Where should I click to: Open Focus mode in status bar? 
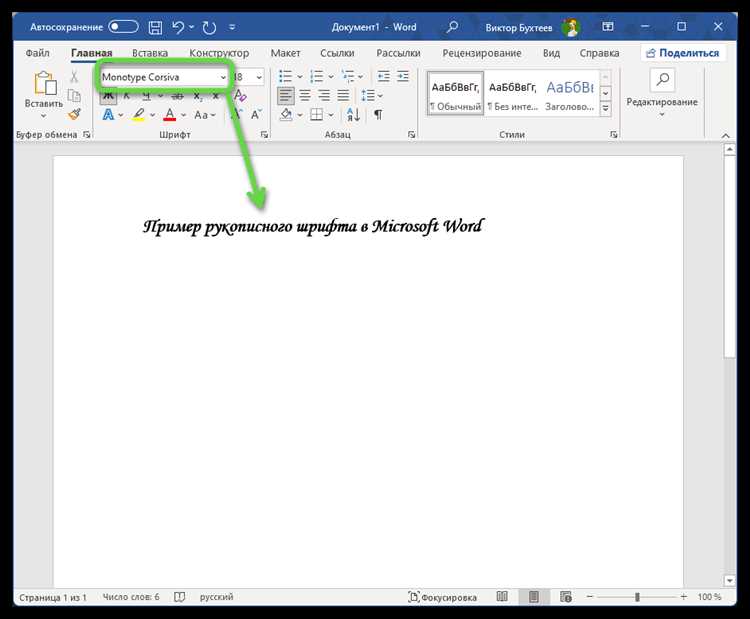click(x=442, y=597)
